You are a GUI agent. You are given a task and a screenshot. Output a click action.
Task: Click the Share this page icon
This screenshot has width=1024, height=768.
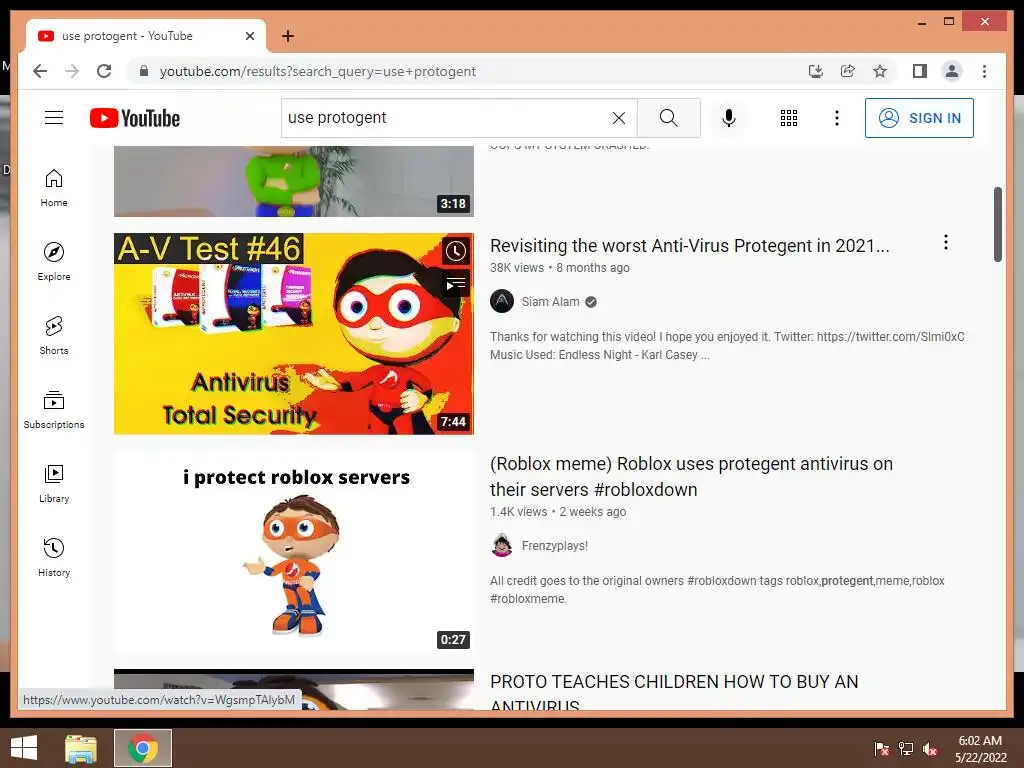point(848,71)
